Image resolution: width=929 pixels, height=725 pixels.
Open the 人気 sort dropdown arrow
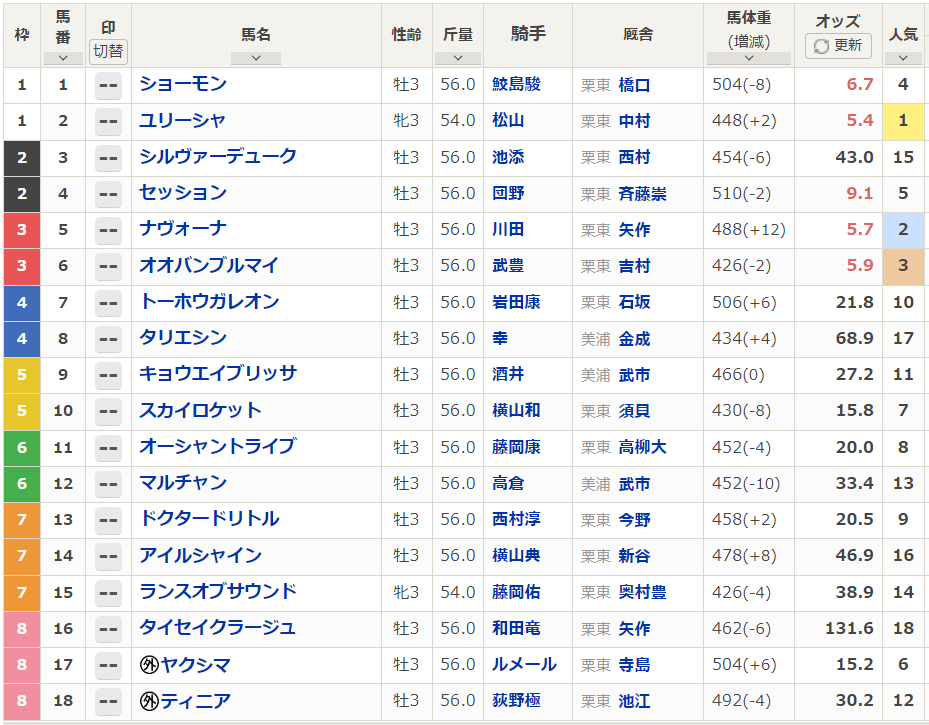(903, 58)
